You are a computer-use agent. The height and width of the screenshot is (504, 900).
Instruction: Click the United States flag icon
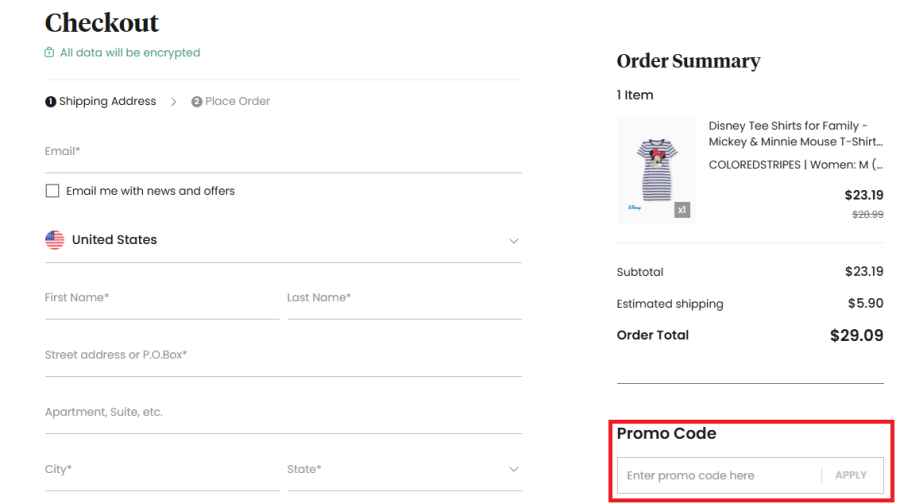click(x=55, y=240)
